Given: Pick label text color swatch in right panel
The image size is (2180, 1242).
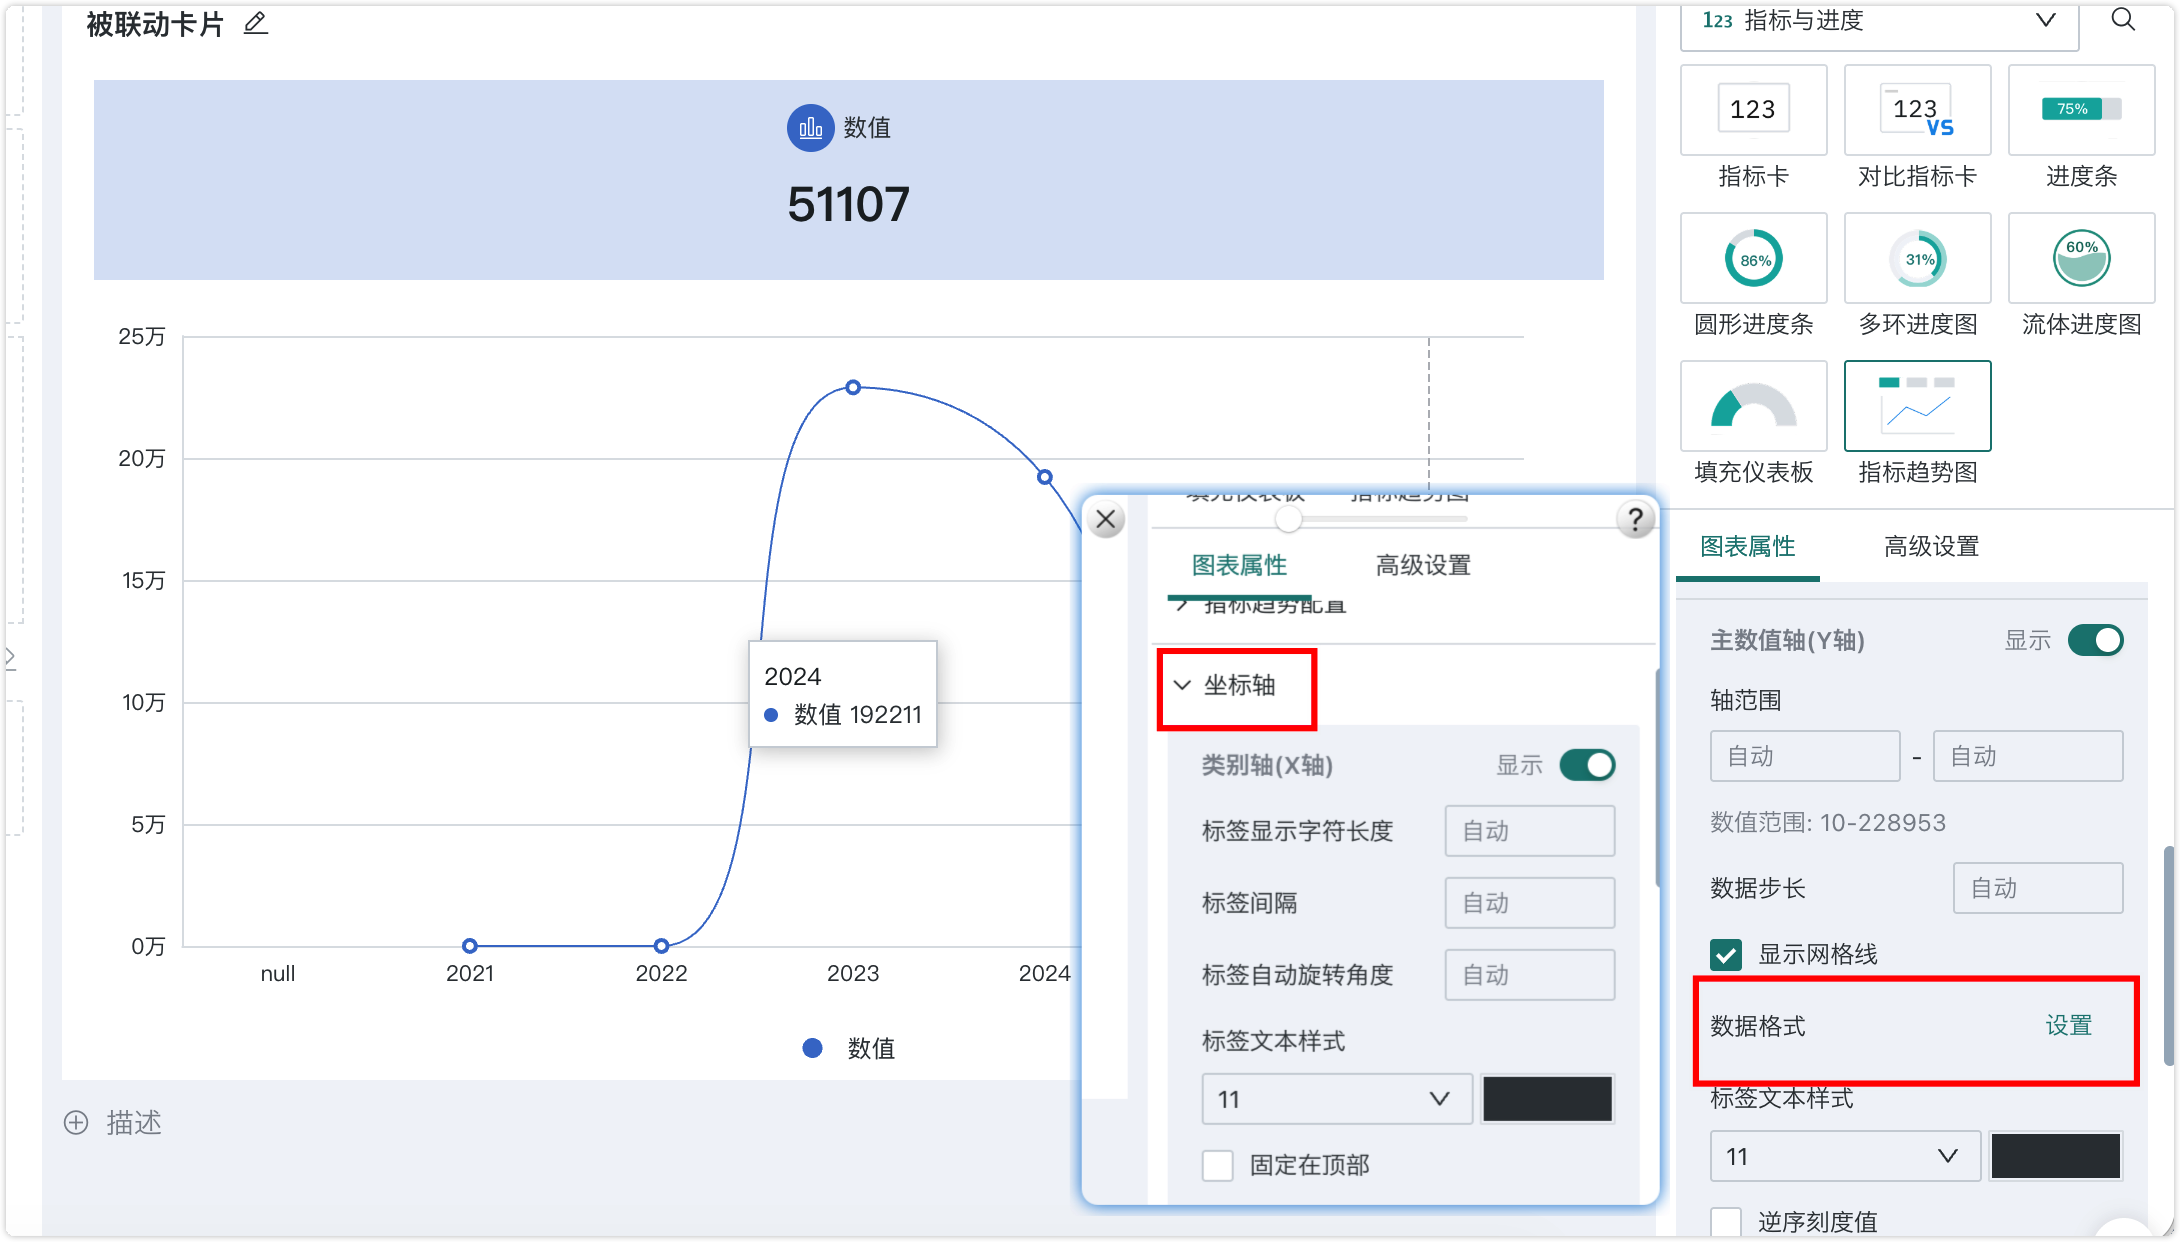Looking at the screenshot, I should (x=2055, y=1156).
